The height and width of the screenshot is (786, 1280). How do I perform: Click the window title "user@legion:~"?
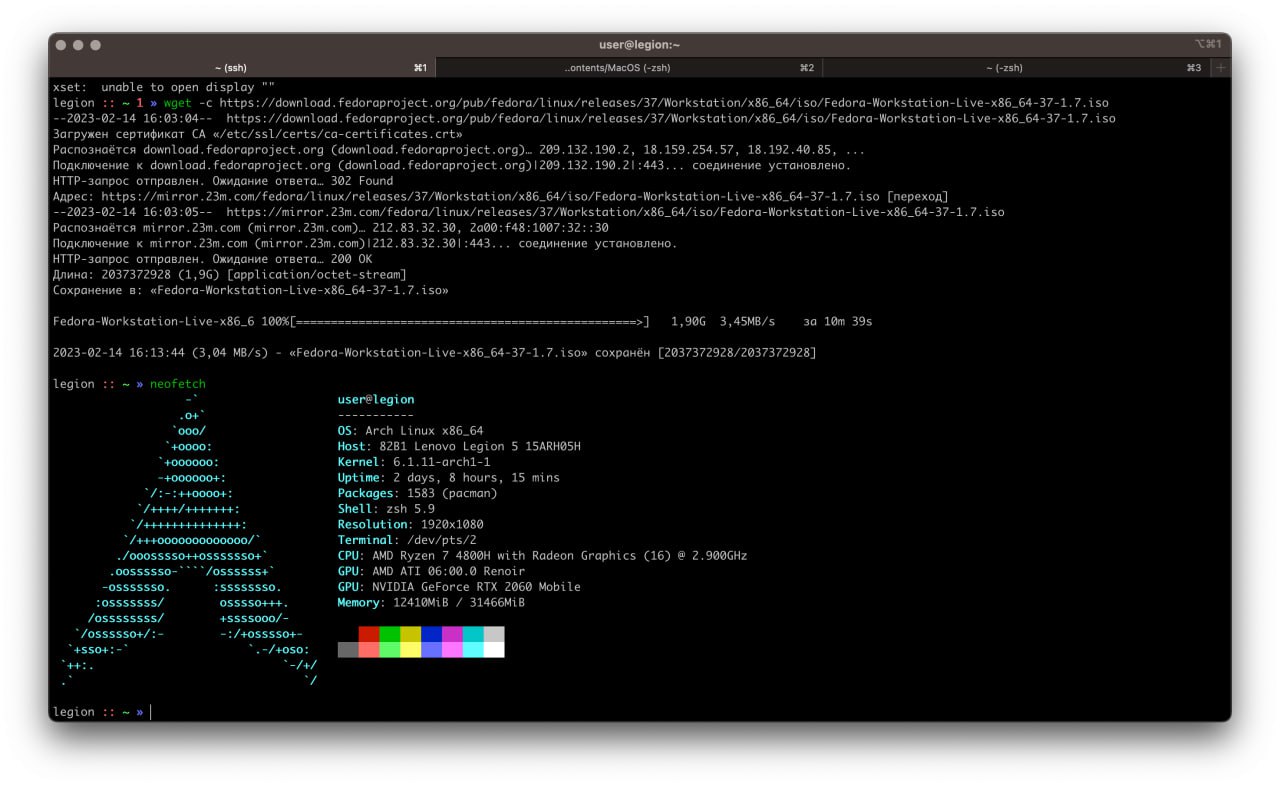click(x=640, y=45)
